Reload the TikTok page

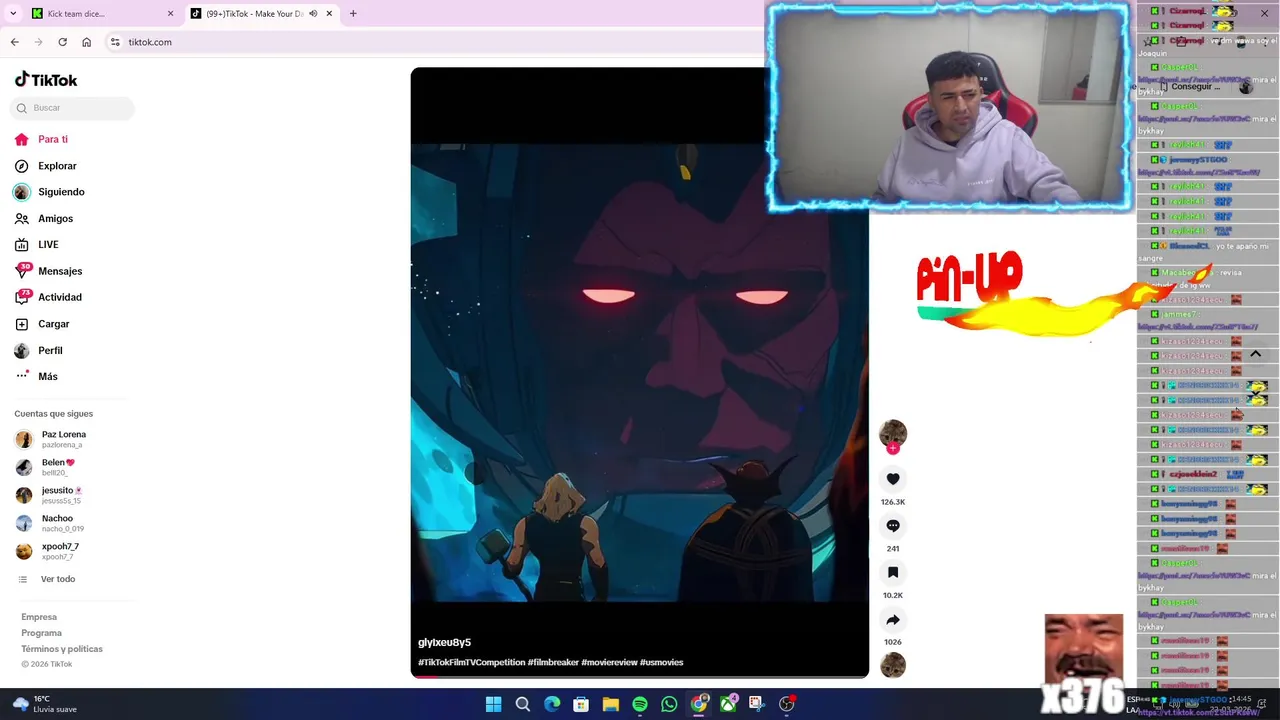(63, 42)
